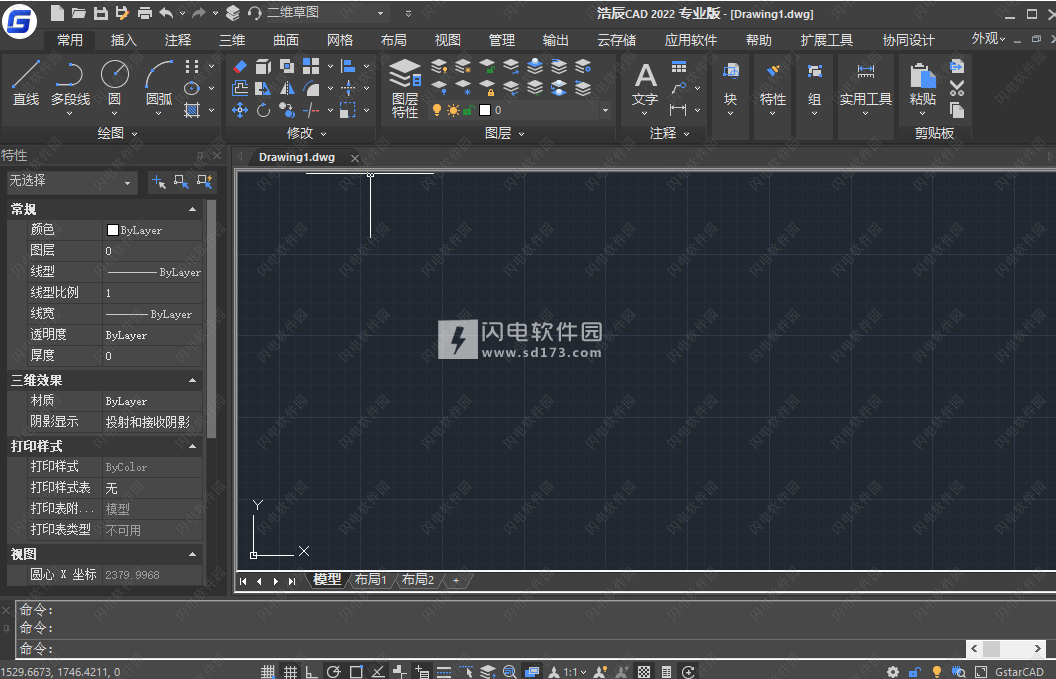Collapse the 视图 properties section

pyautogui.click(x=193, y=554)
